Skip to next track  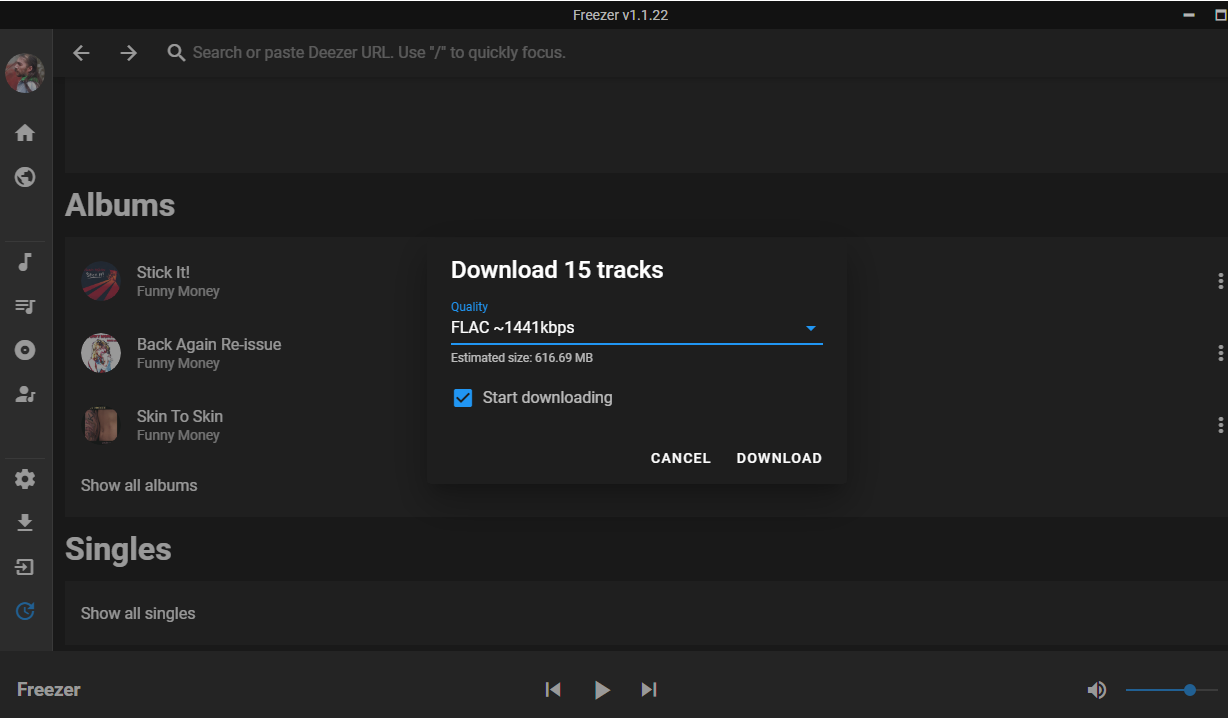click(649, 689)
